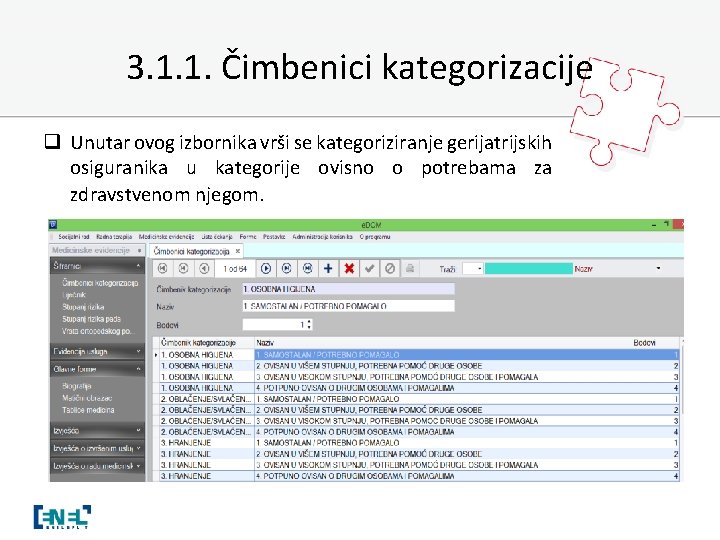Open Matični obrazac under Glavne forme
Image resolution: width=720 pixels, height=540 pixels.
[x=87, y=398]
